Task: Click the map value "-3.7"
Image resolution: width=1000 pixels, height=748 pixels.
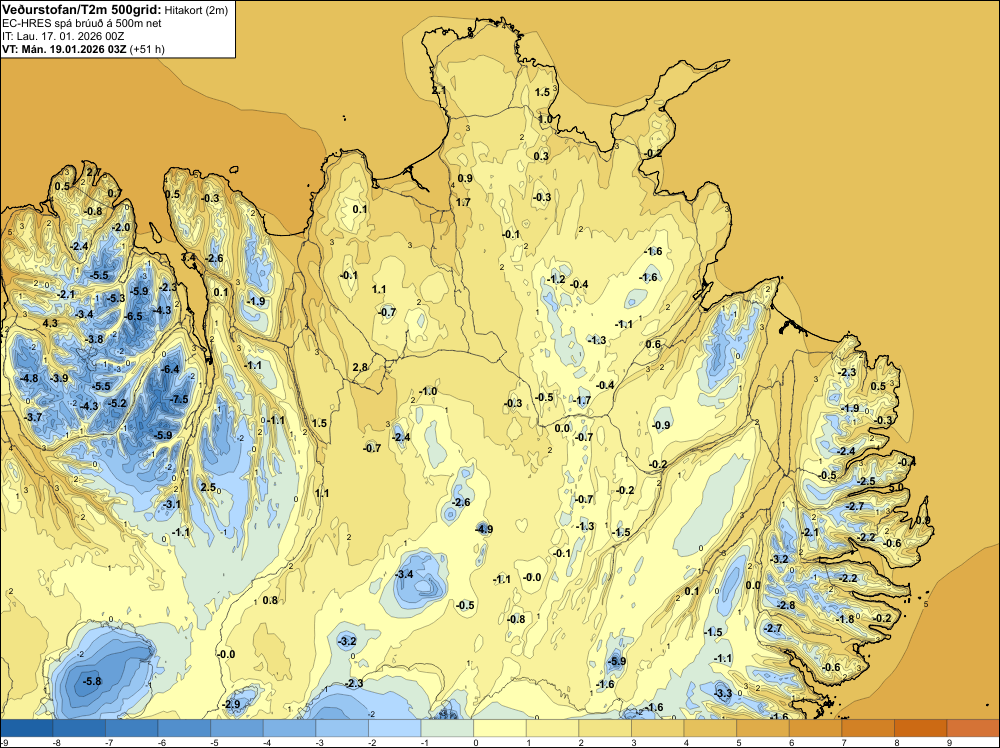Action: pos(33,417)
